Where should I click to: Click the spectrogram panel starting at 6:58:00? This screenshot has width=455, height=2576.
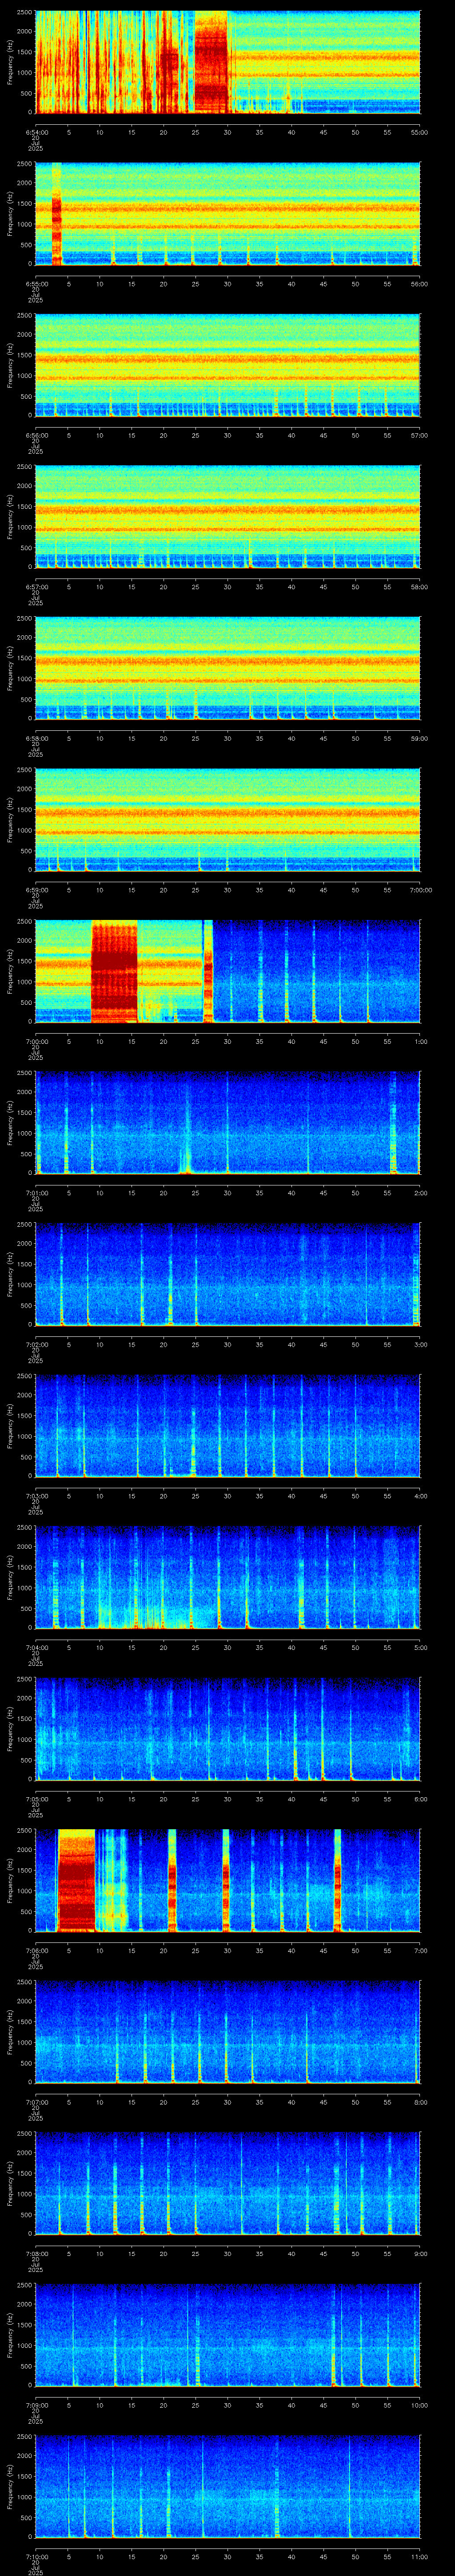tap(227, 669)
